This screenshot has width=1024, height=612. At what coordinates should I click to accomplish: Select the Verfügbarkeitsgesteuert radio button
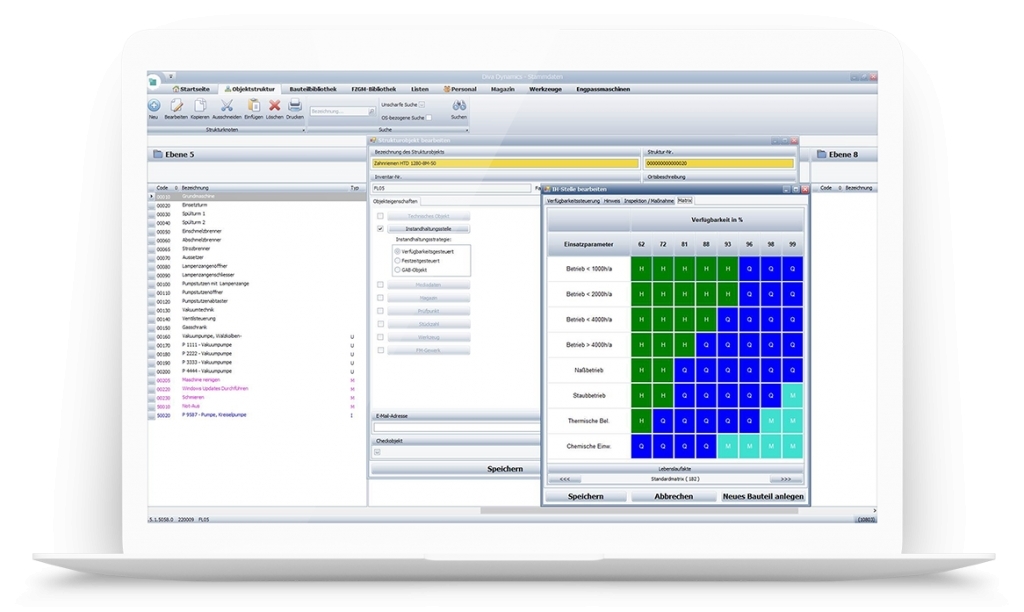point(397,251)
